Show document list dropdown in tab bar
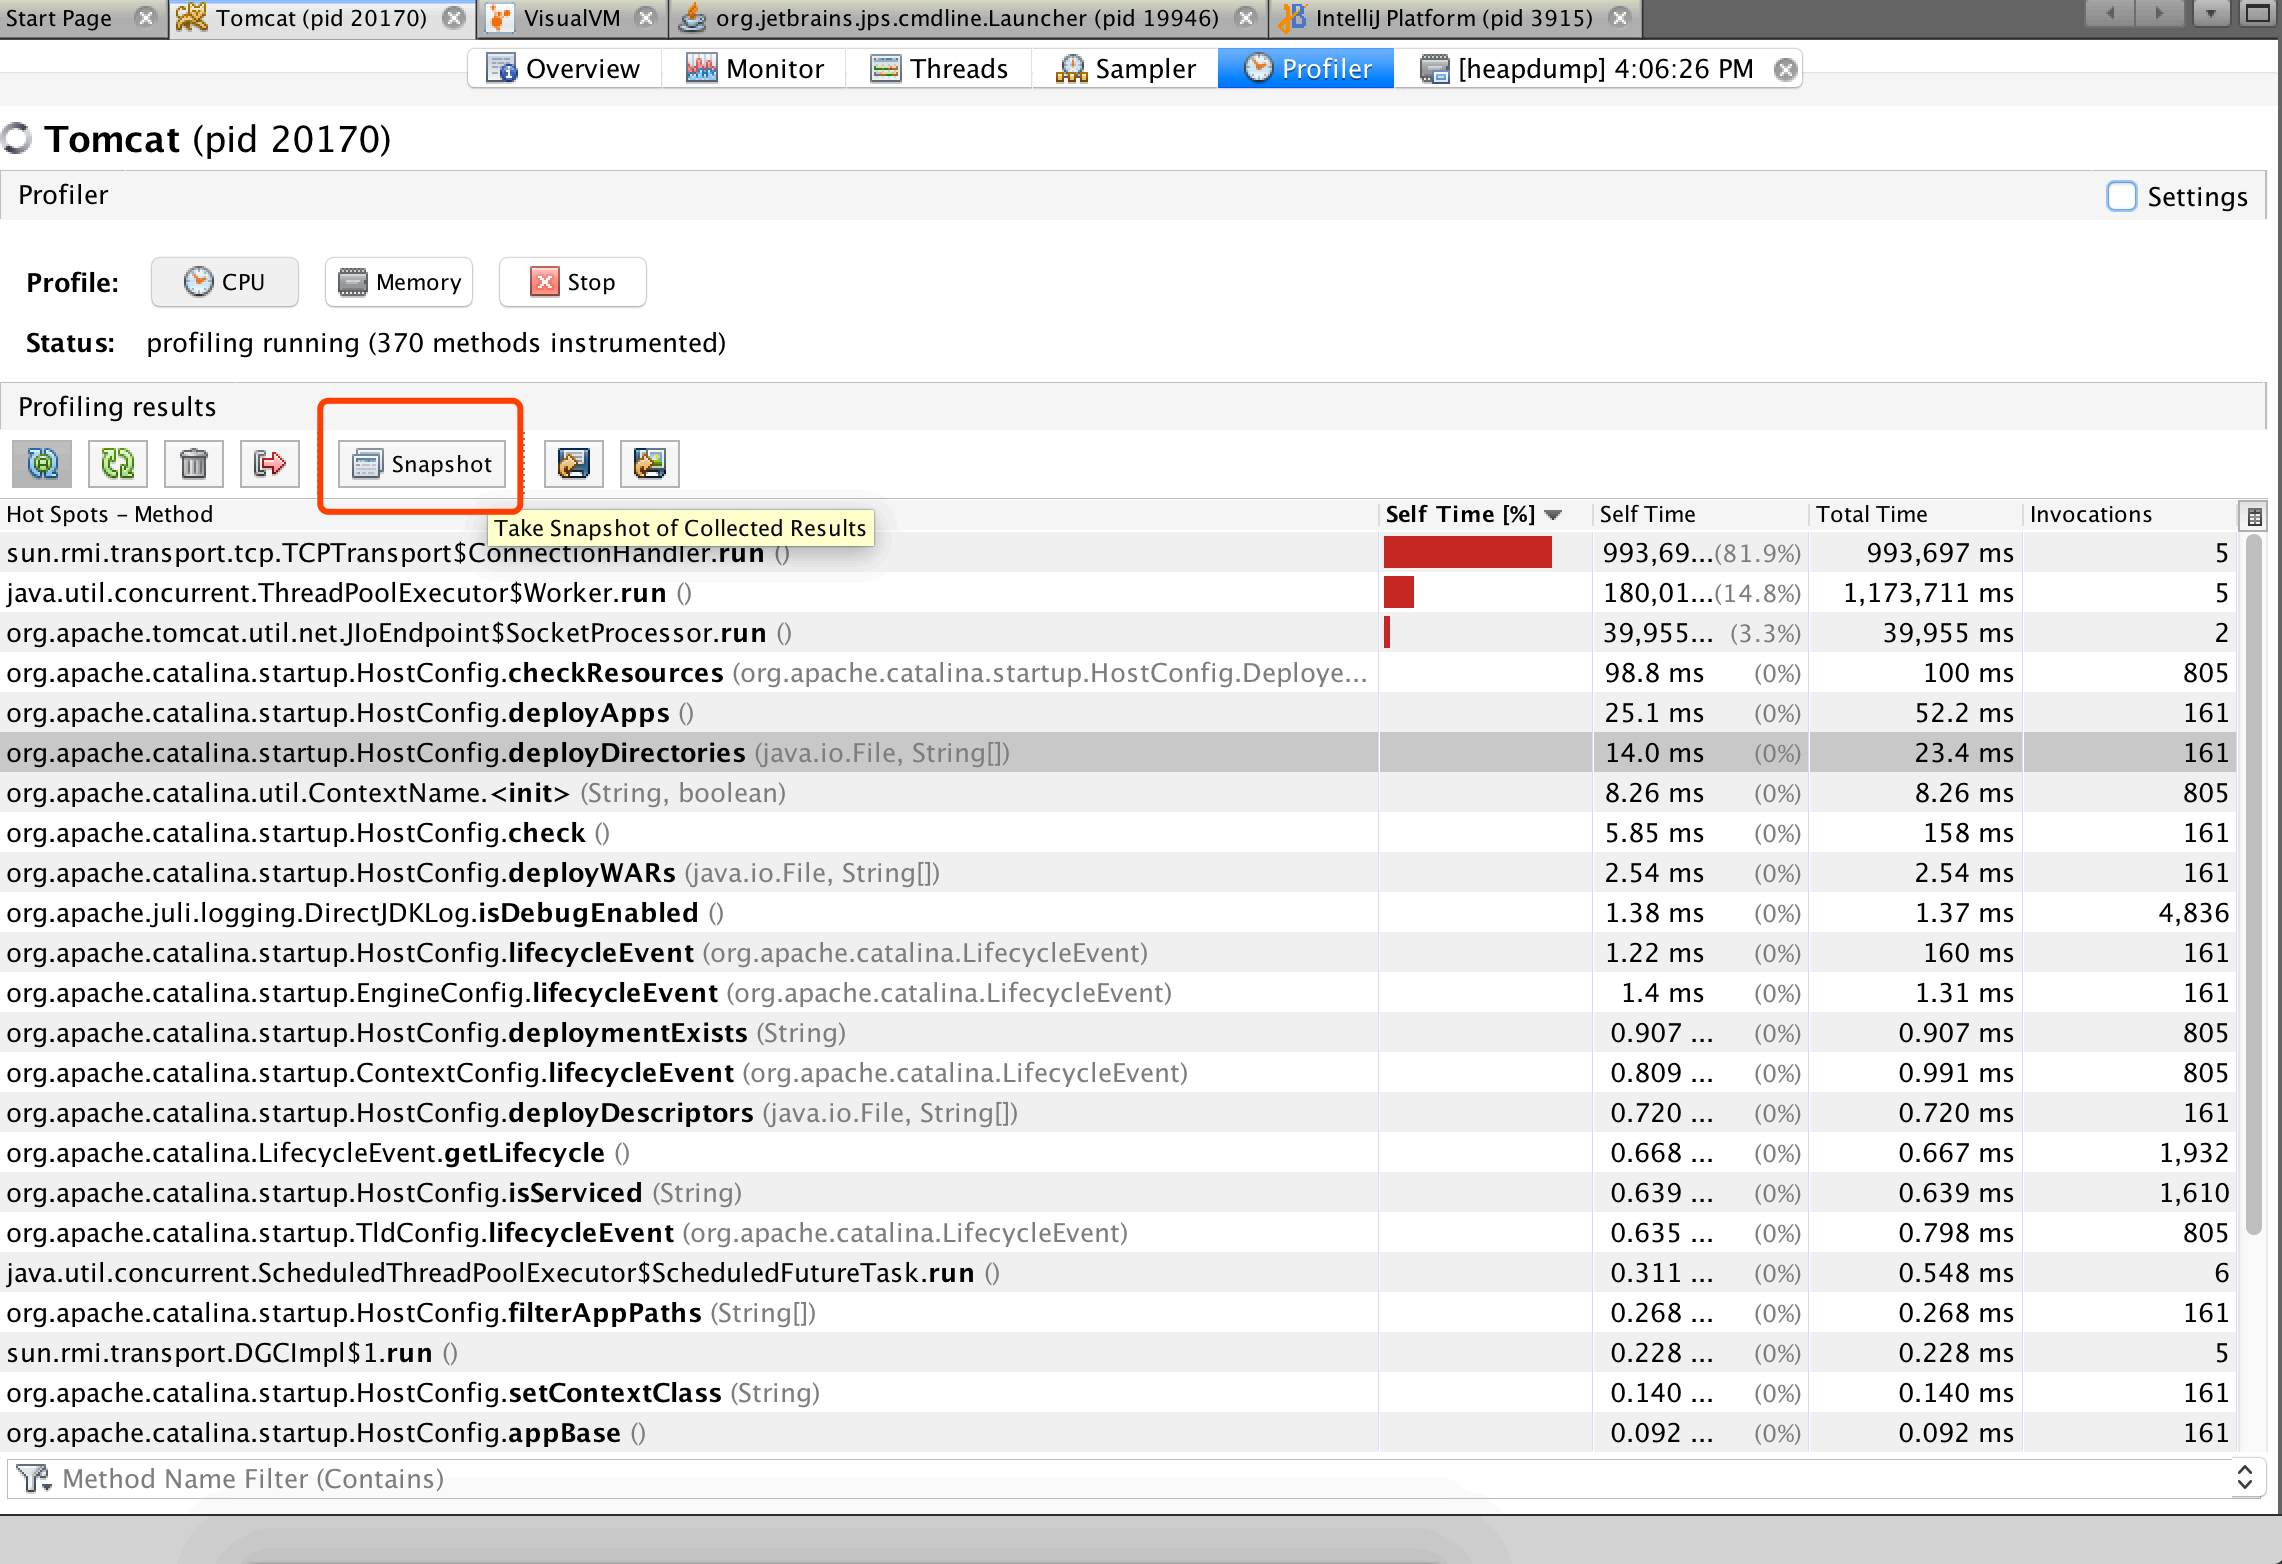Viewport: 2282px width, 1564px height. [x=2211, y=14]
